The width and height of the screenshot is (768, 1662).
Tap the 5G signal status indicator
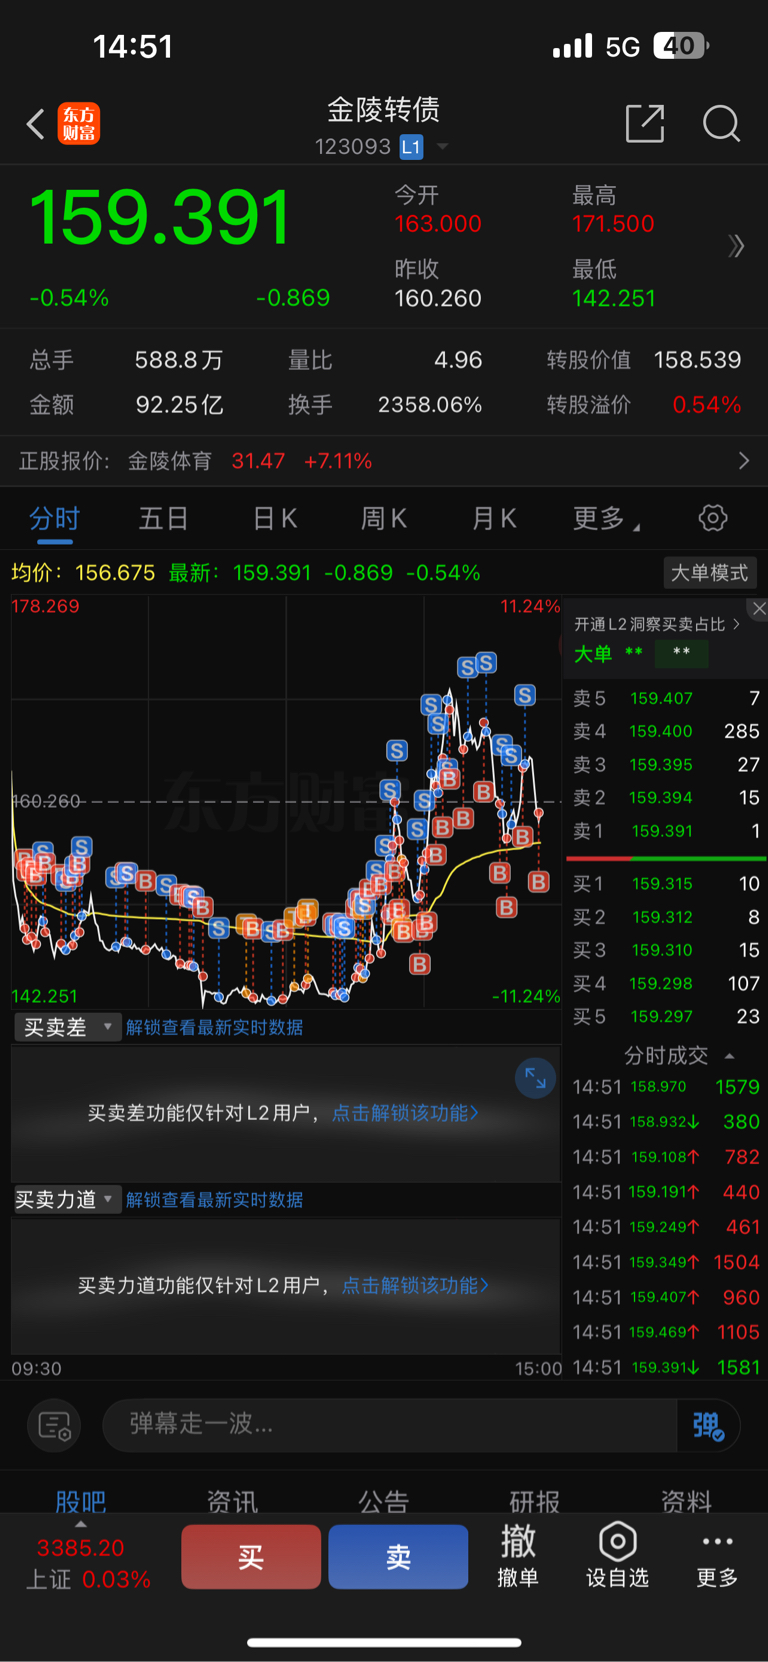pos(622,47)
